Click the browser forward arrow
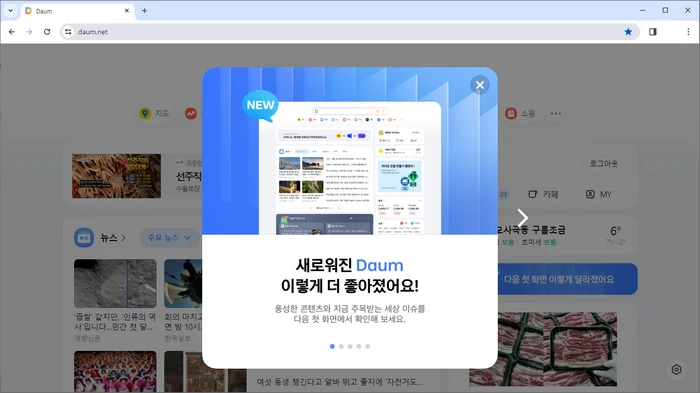Image resolution: width=700 pixels, height=393 pixels. [29, 32]
